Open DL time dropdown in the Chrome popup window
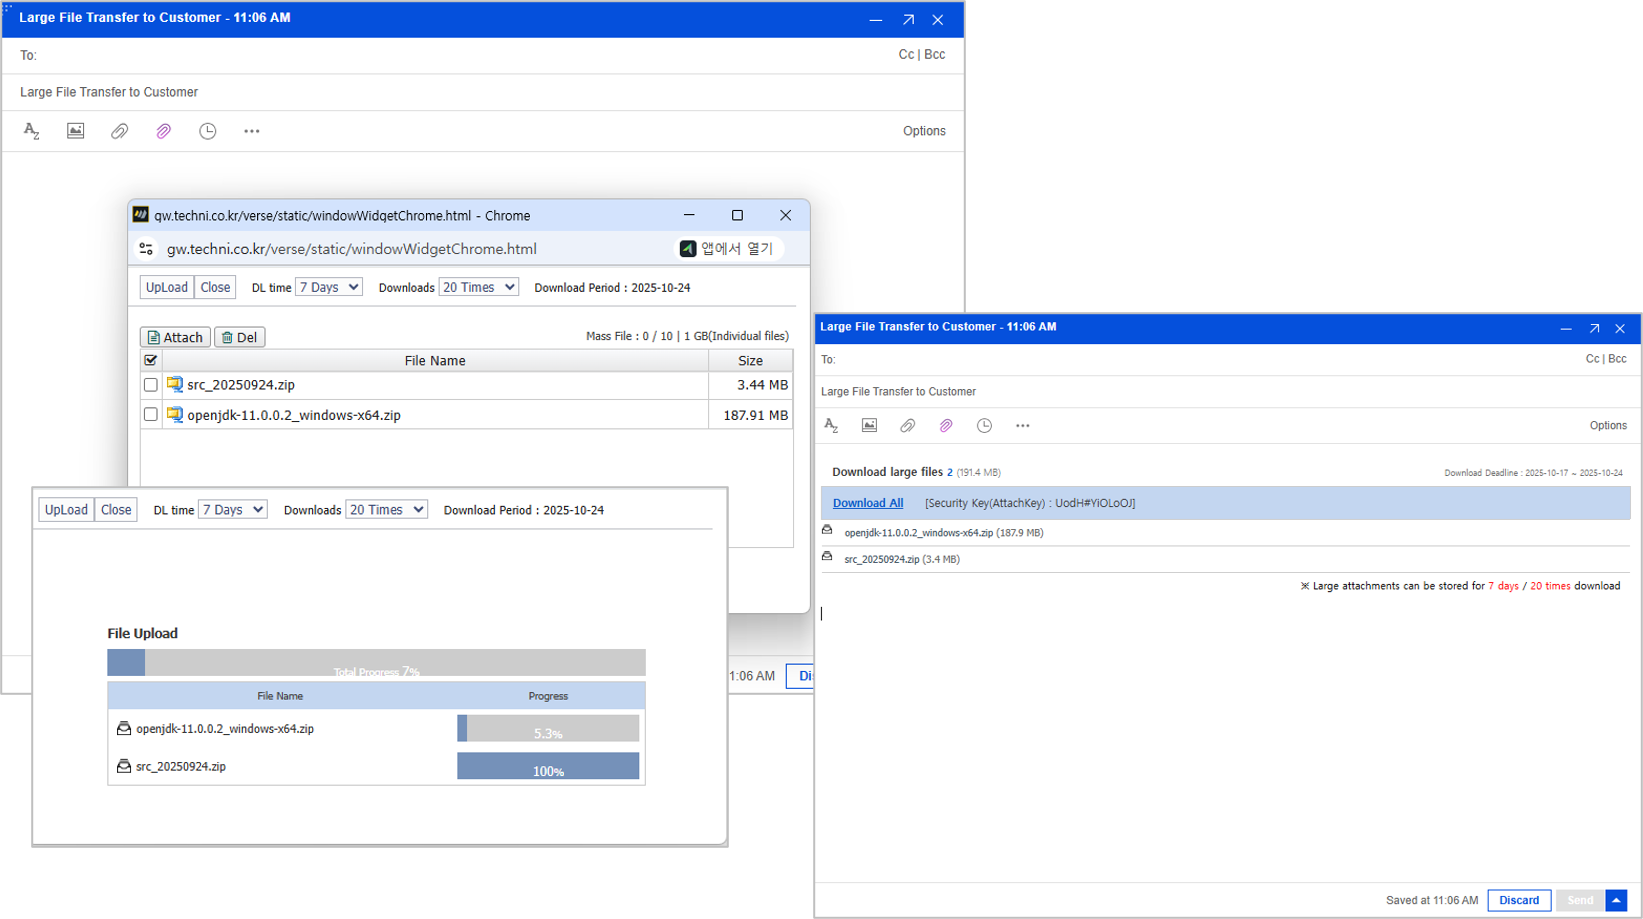Screen dimensions: 1643x919 (x=328, y=288)
